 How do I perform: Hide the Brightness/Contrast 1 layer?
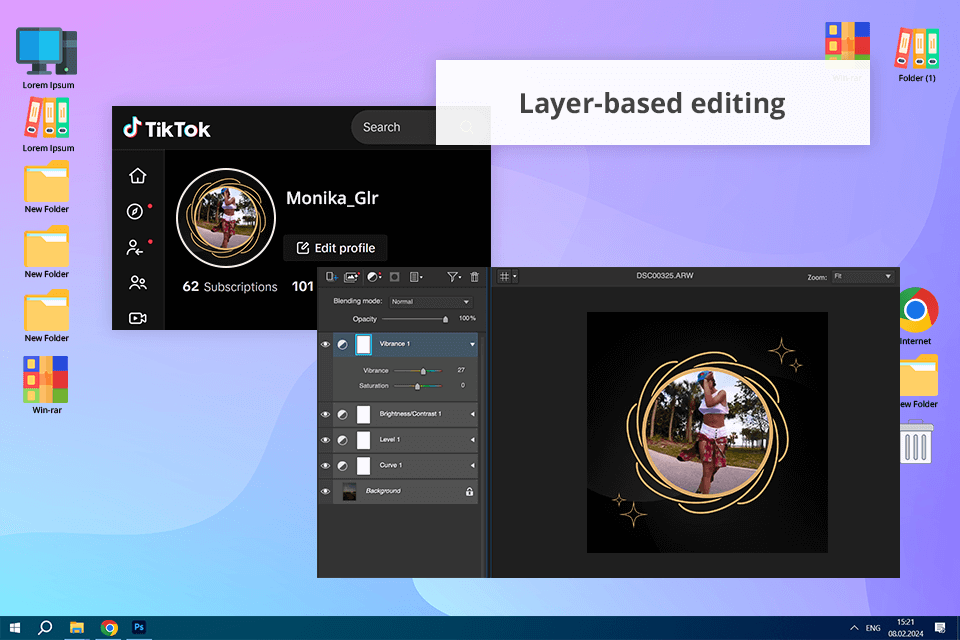(326, 415)
